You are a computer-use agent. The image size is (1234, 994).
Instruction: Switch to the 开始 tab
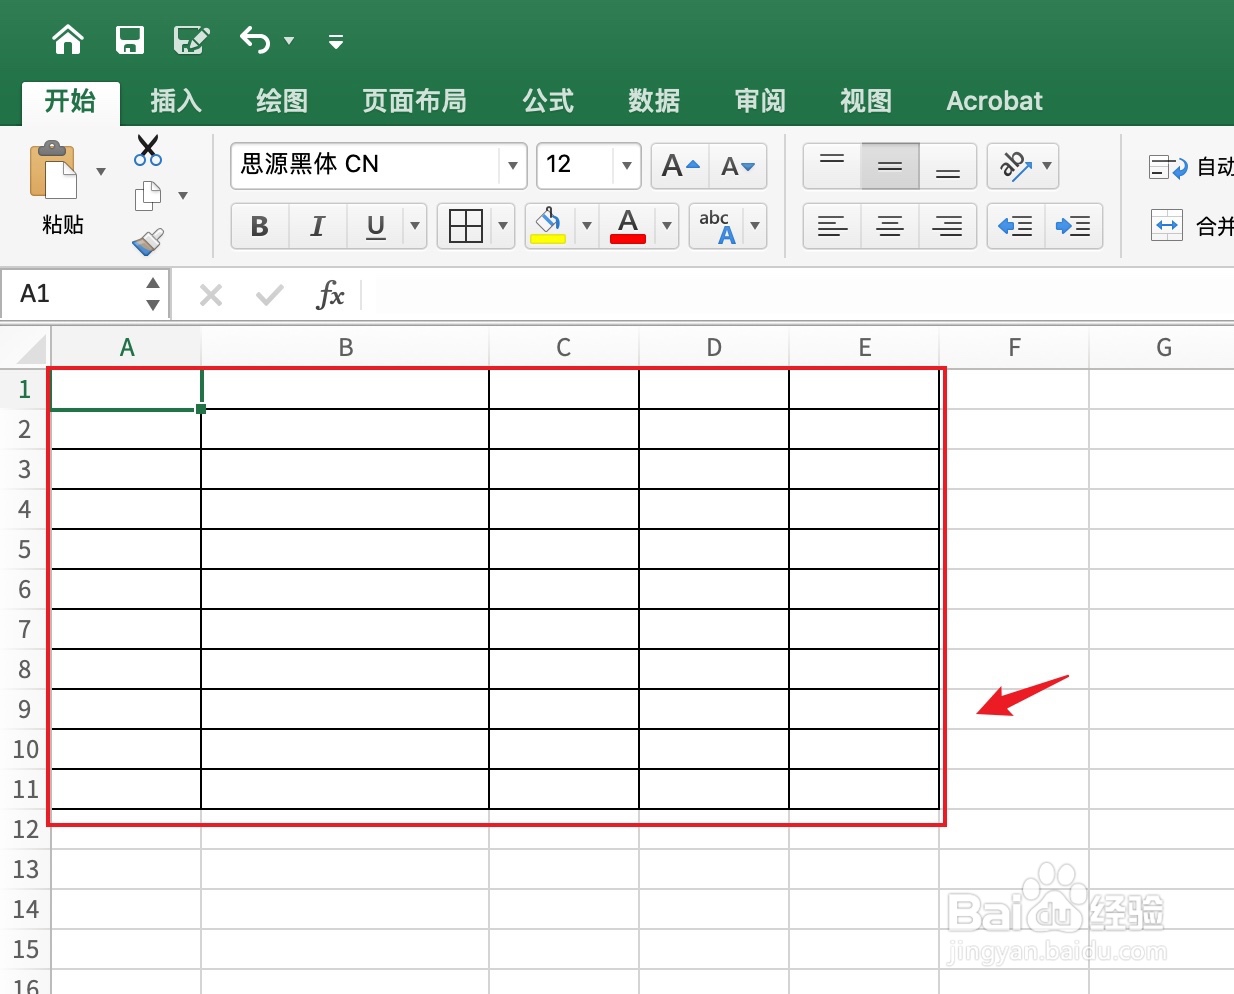(x=70, y=101)
